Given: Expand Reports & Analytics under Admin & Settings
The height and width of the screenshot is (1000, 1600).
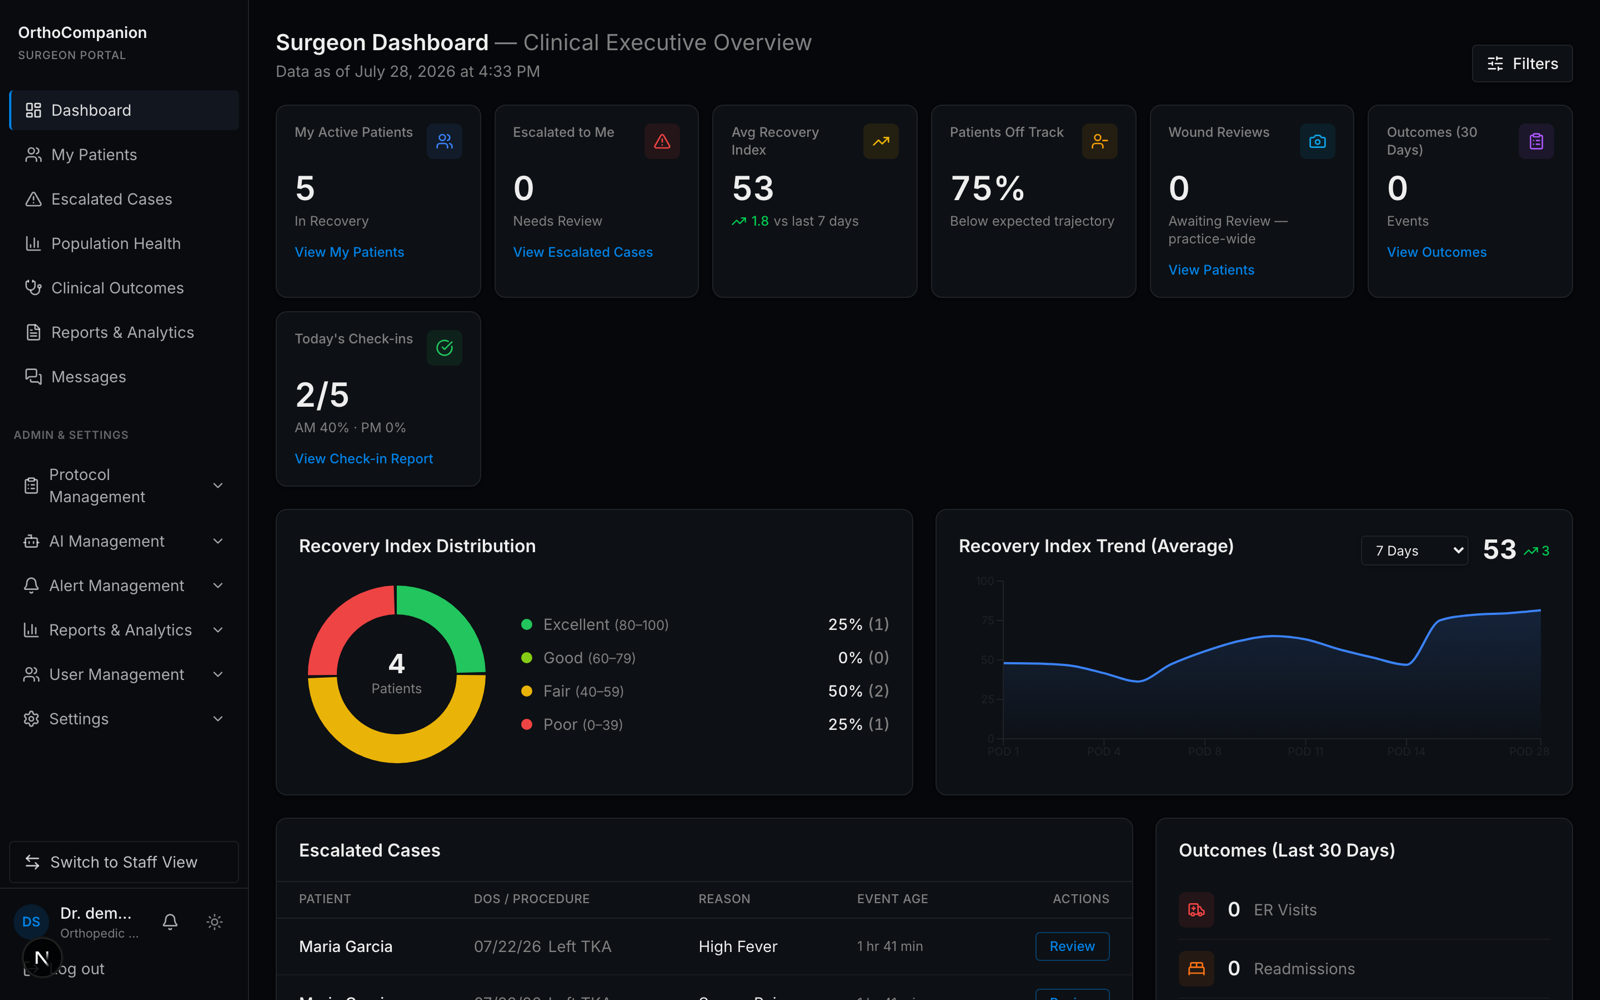Looking at the screenshot, I should 124,630.
